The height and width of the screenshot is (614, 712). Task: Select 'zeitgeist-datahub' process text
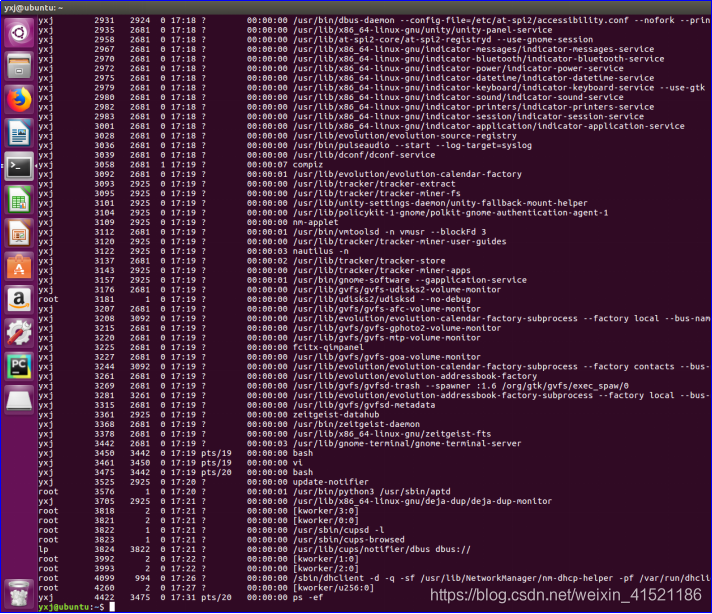[x=336, y=415]
